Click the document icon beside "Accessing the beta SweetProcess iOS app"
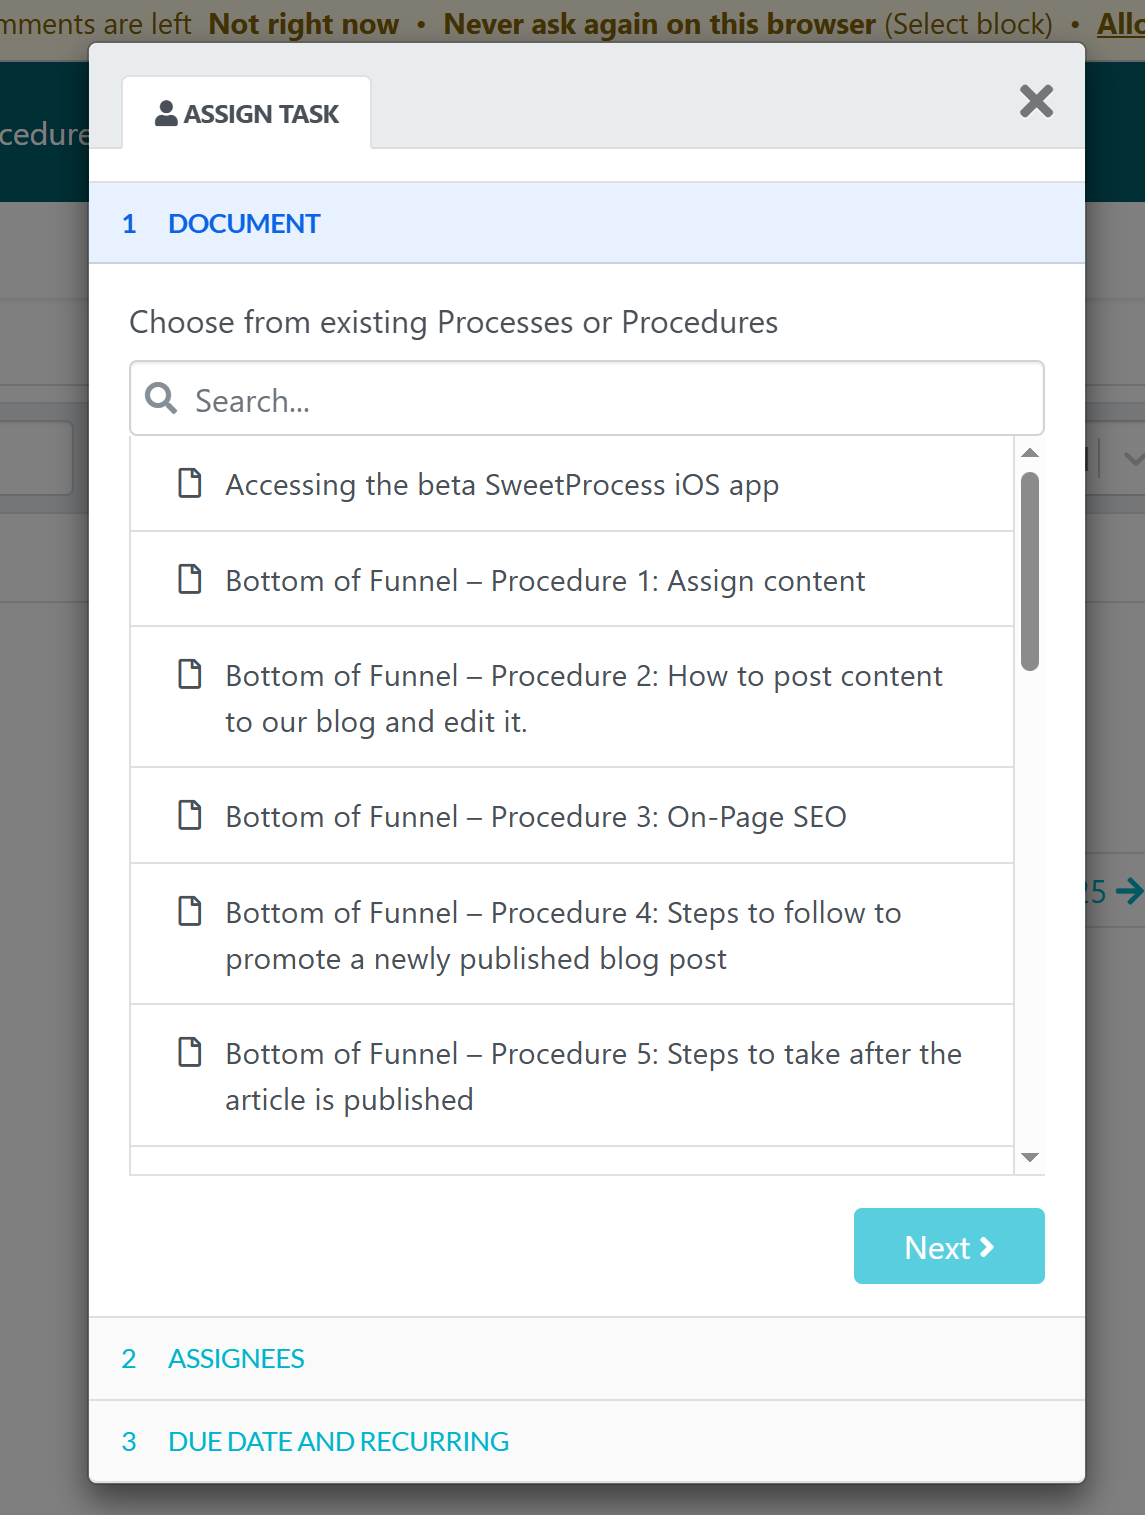 click(190, 484)
